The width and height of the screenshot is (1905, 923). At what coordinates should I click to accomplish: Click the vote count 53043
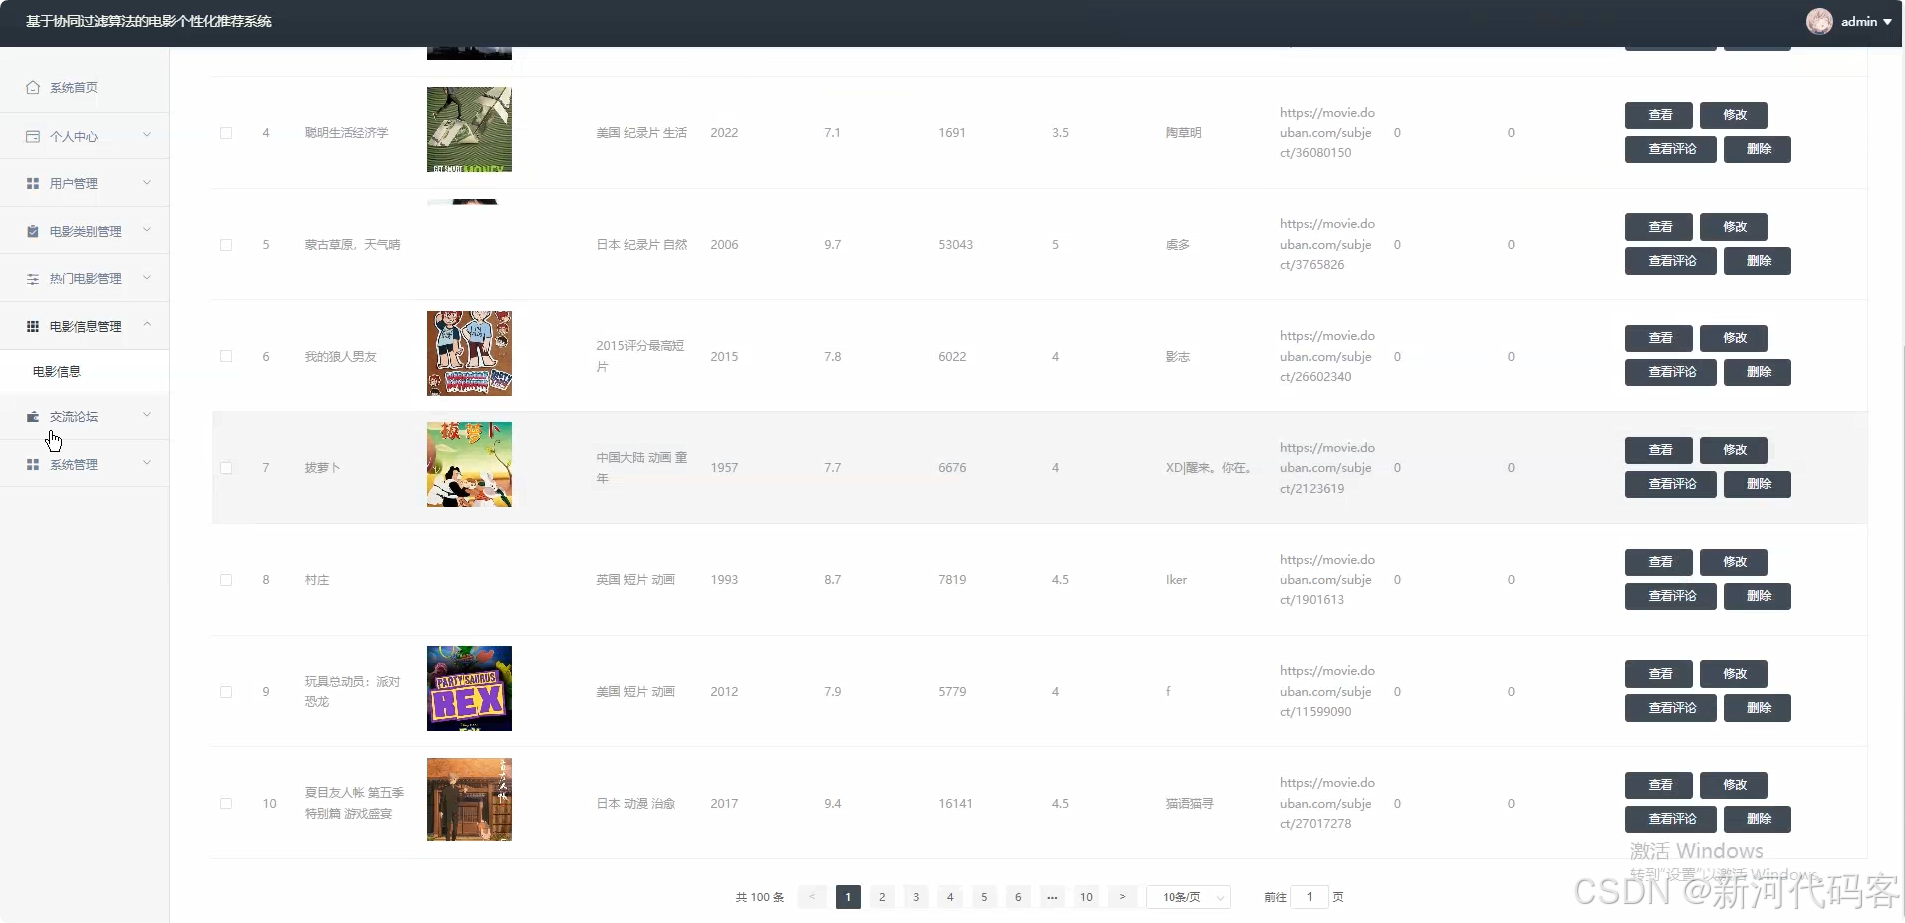coord(955,245)
